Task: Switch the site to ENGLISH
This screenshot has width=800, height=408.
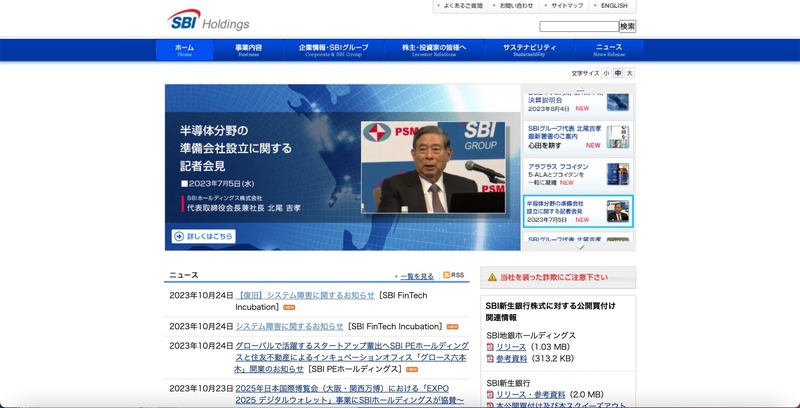Action: coord(614,6)
